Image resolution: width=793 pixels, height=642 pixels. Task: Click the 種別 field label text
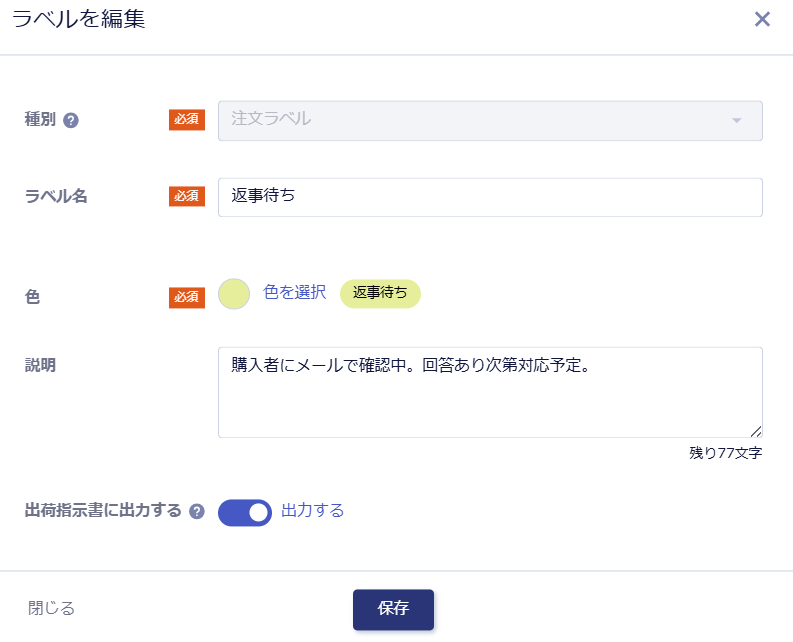pyautogui.click(x=40, y=119)
